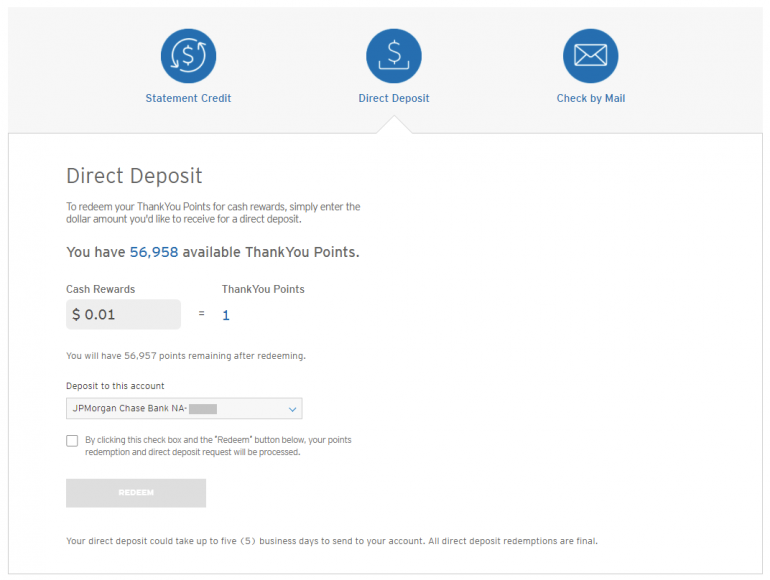Click the Cash Rewards amount input field
This screenshot has height=580, width=770.
(x=123, y=315)
